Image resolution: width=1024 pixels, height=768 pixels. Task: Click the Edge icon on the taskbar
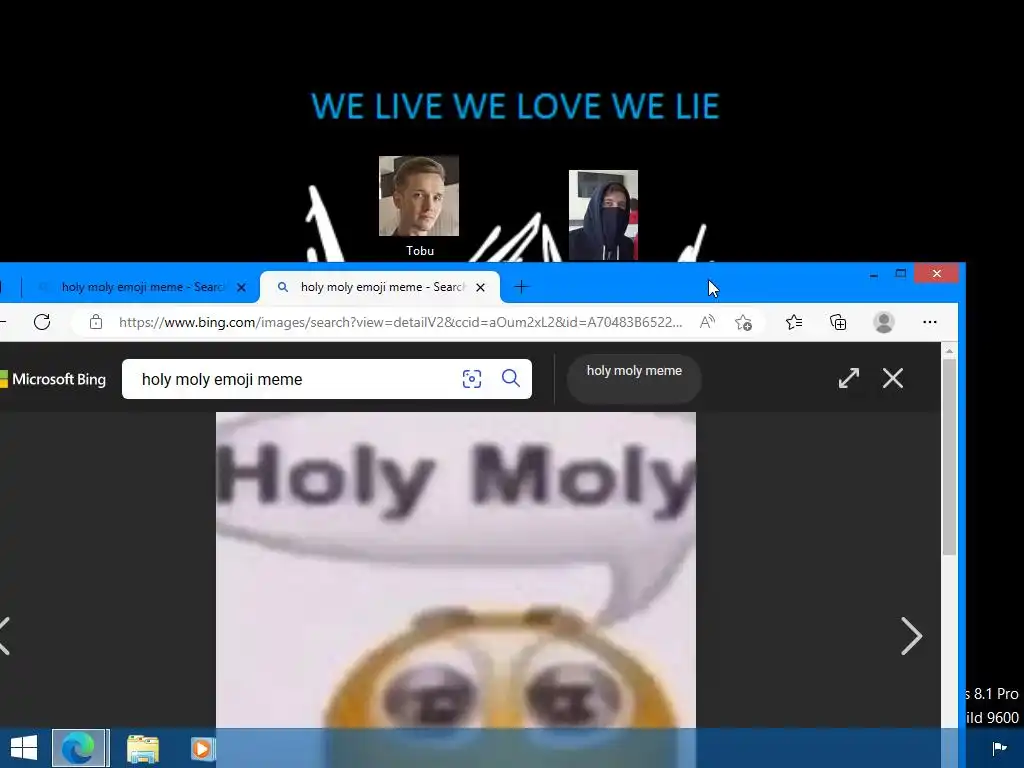pyautogui.click(x=78, y=748)
